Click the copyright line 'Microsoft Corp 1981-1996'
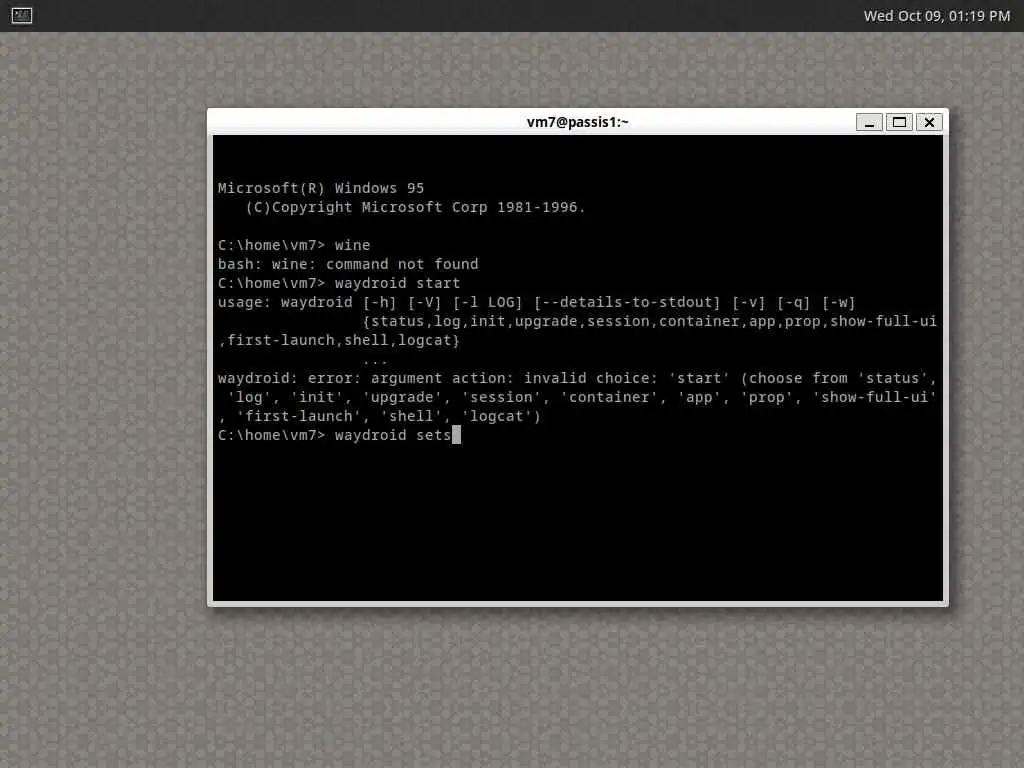Screen dimensions: 1024x768 (415, 207)
